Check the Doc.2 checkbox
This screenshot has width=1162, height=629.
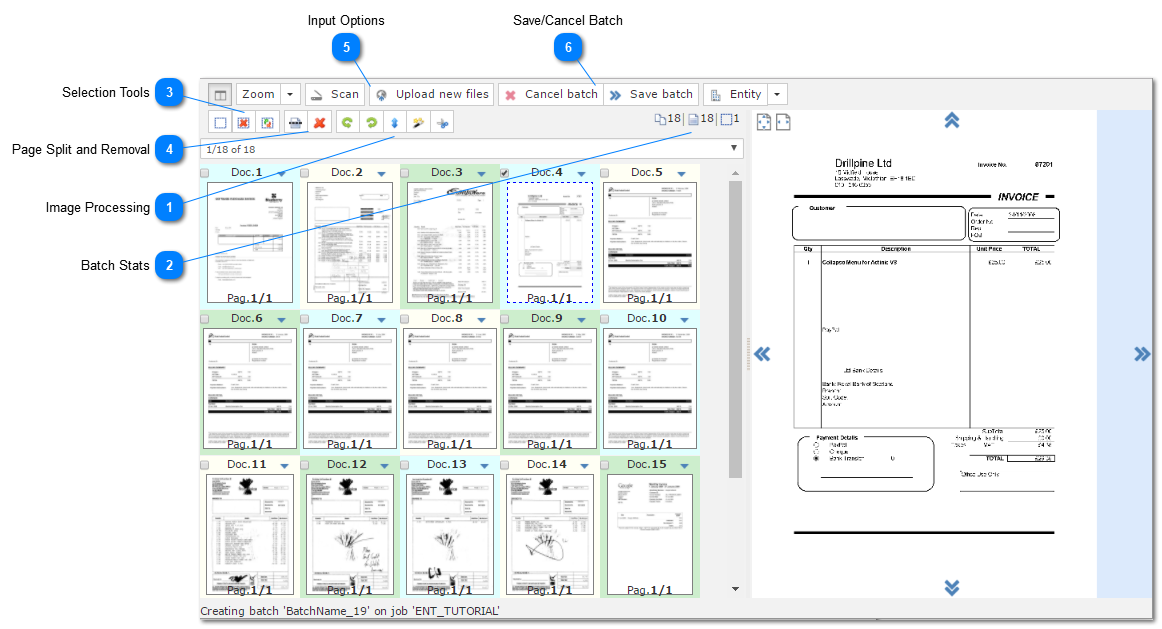[305, 173]
